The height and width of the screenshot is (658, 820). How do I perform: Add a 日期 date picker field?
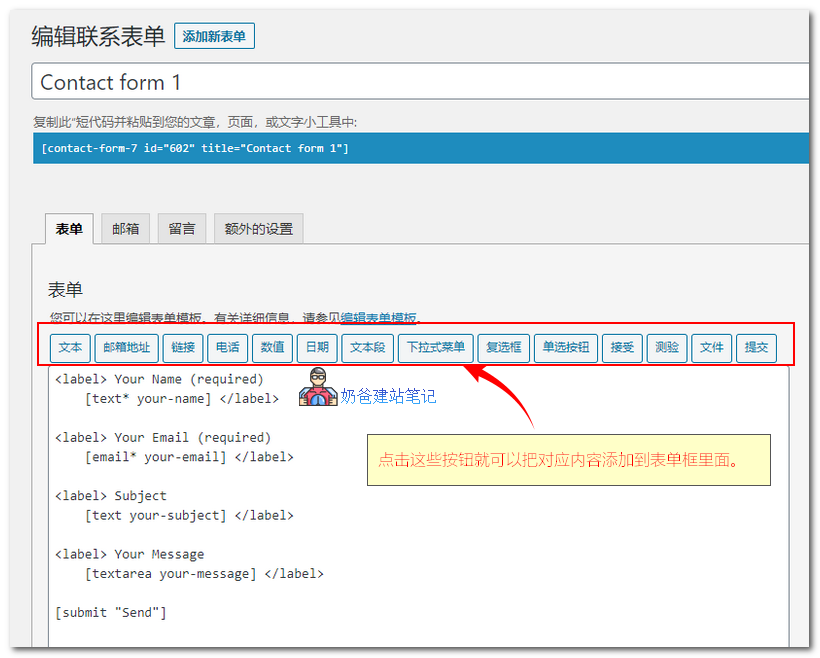(316, 348)
